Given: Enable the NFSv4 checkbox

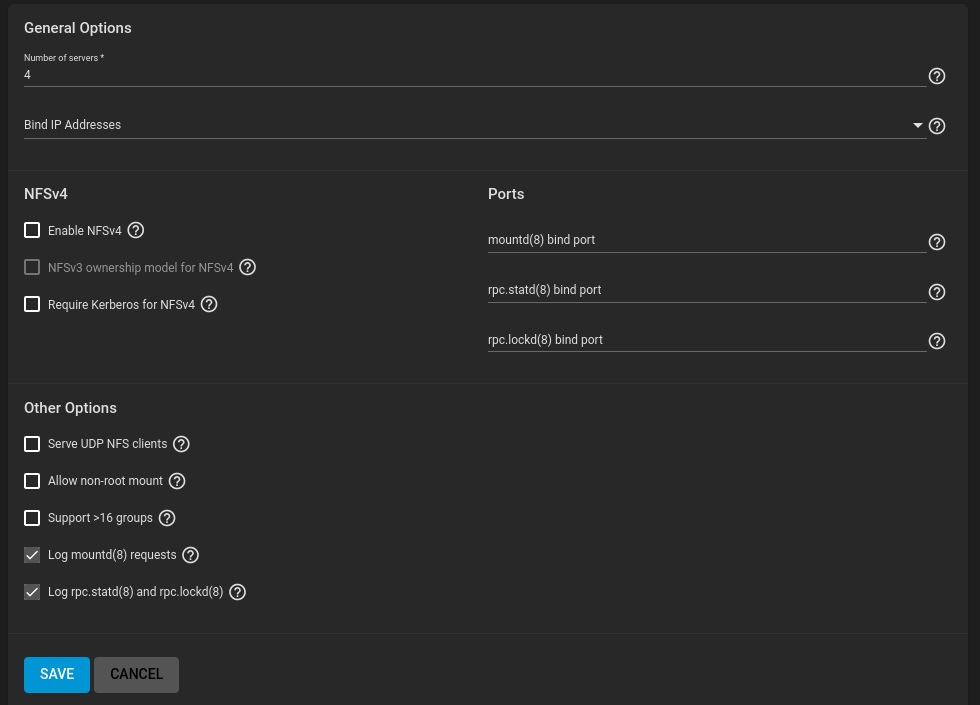Looking at the screenshot, I should point(32,230).
